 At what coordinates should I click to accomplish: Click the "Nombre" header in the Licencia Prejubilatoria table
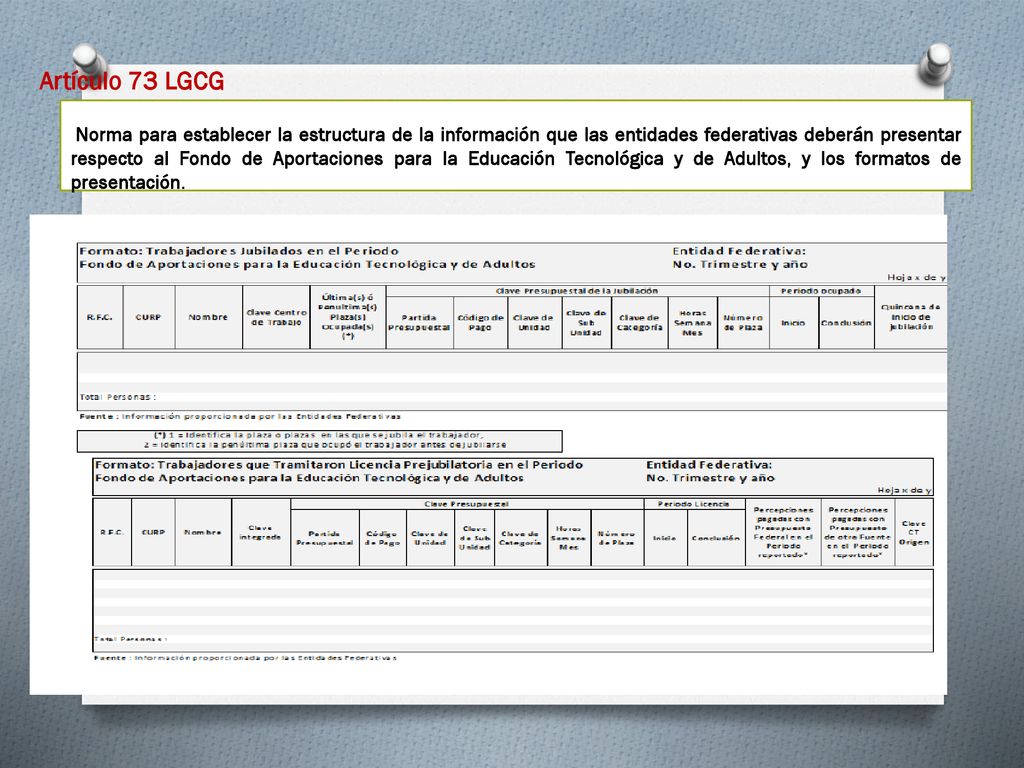pos(203,532)
